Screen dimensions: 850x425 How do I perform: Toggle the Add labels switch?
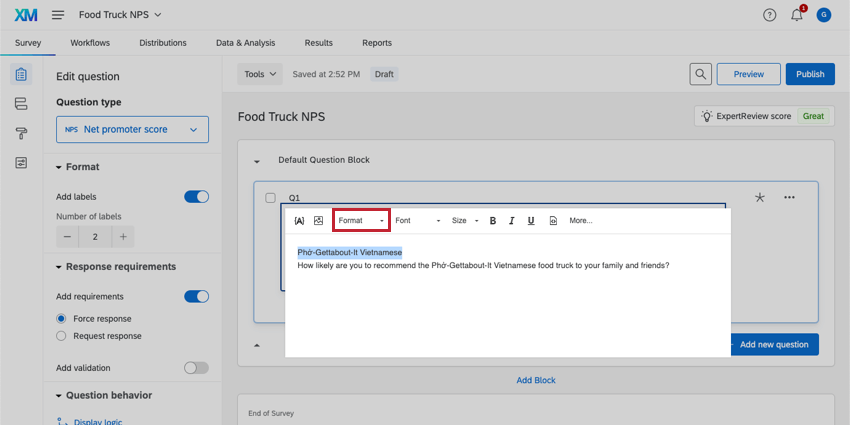click(196, 197)
